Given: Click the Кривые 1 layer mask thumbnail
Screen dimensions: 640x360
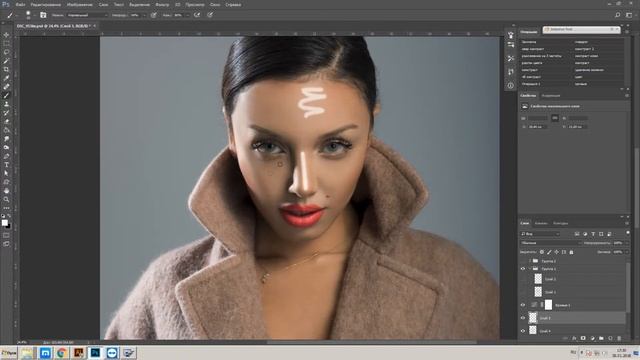Looking at the screenshot, I should point(548,304).
